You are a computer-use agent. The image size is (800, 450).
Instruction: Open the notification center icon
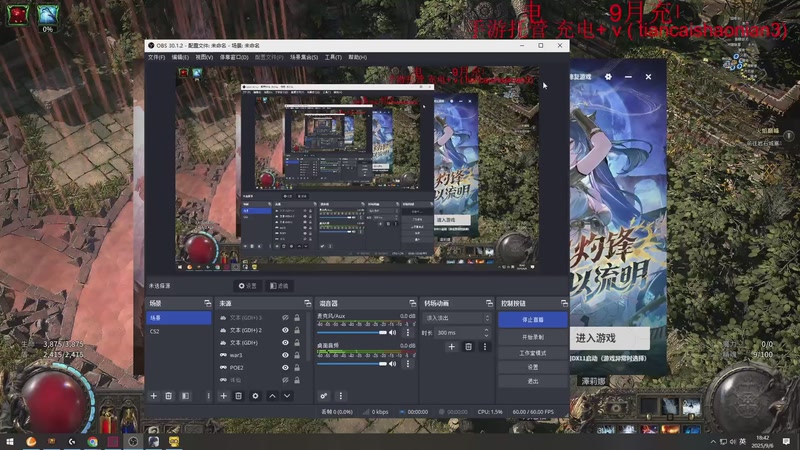click(x=786, y=441)
